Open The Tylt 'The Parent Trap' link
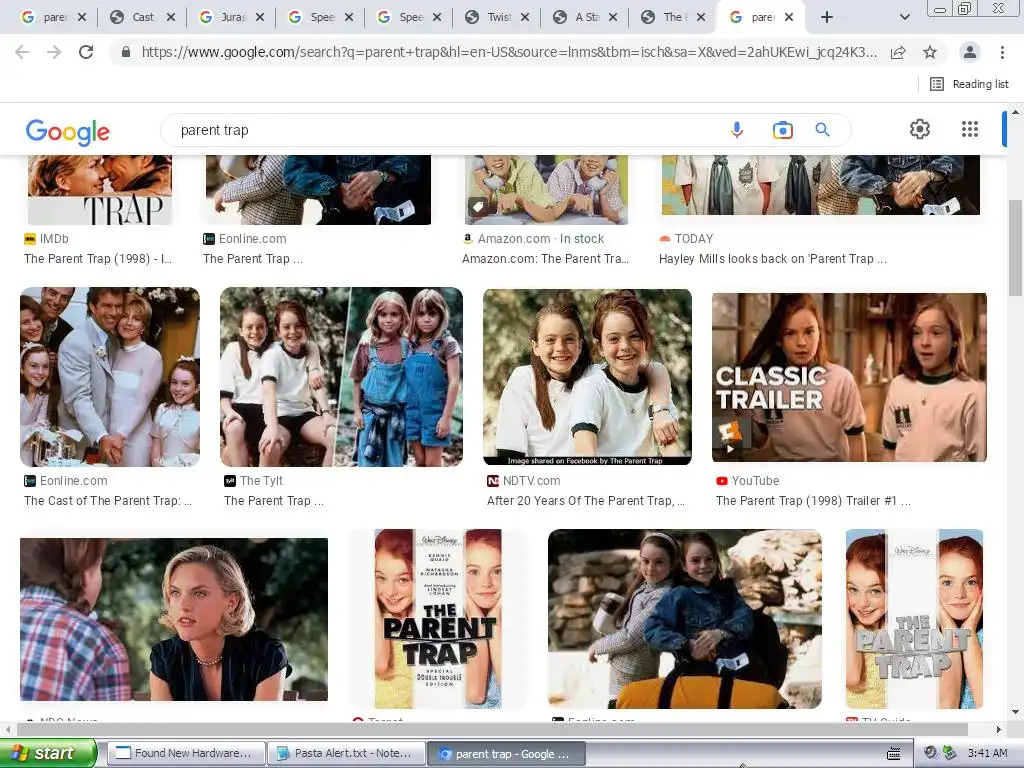The height and width of the screenshot is (768, 1024). 274,500
